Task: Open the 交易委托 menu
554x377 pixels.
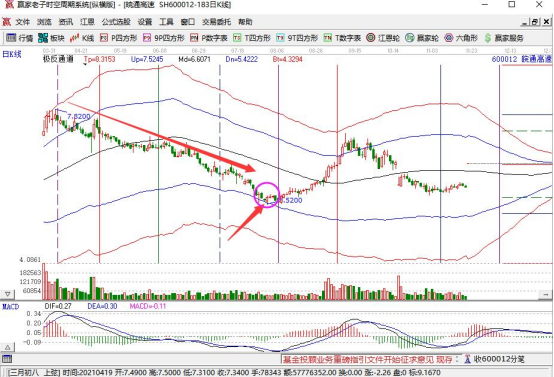Action: point(217,22)
